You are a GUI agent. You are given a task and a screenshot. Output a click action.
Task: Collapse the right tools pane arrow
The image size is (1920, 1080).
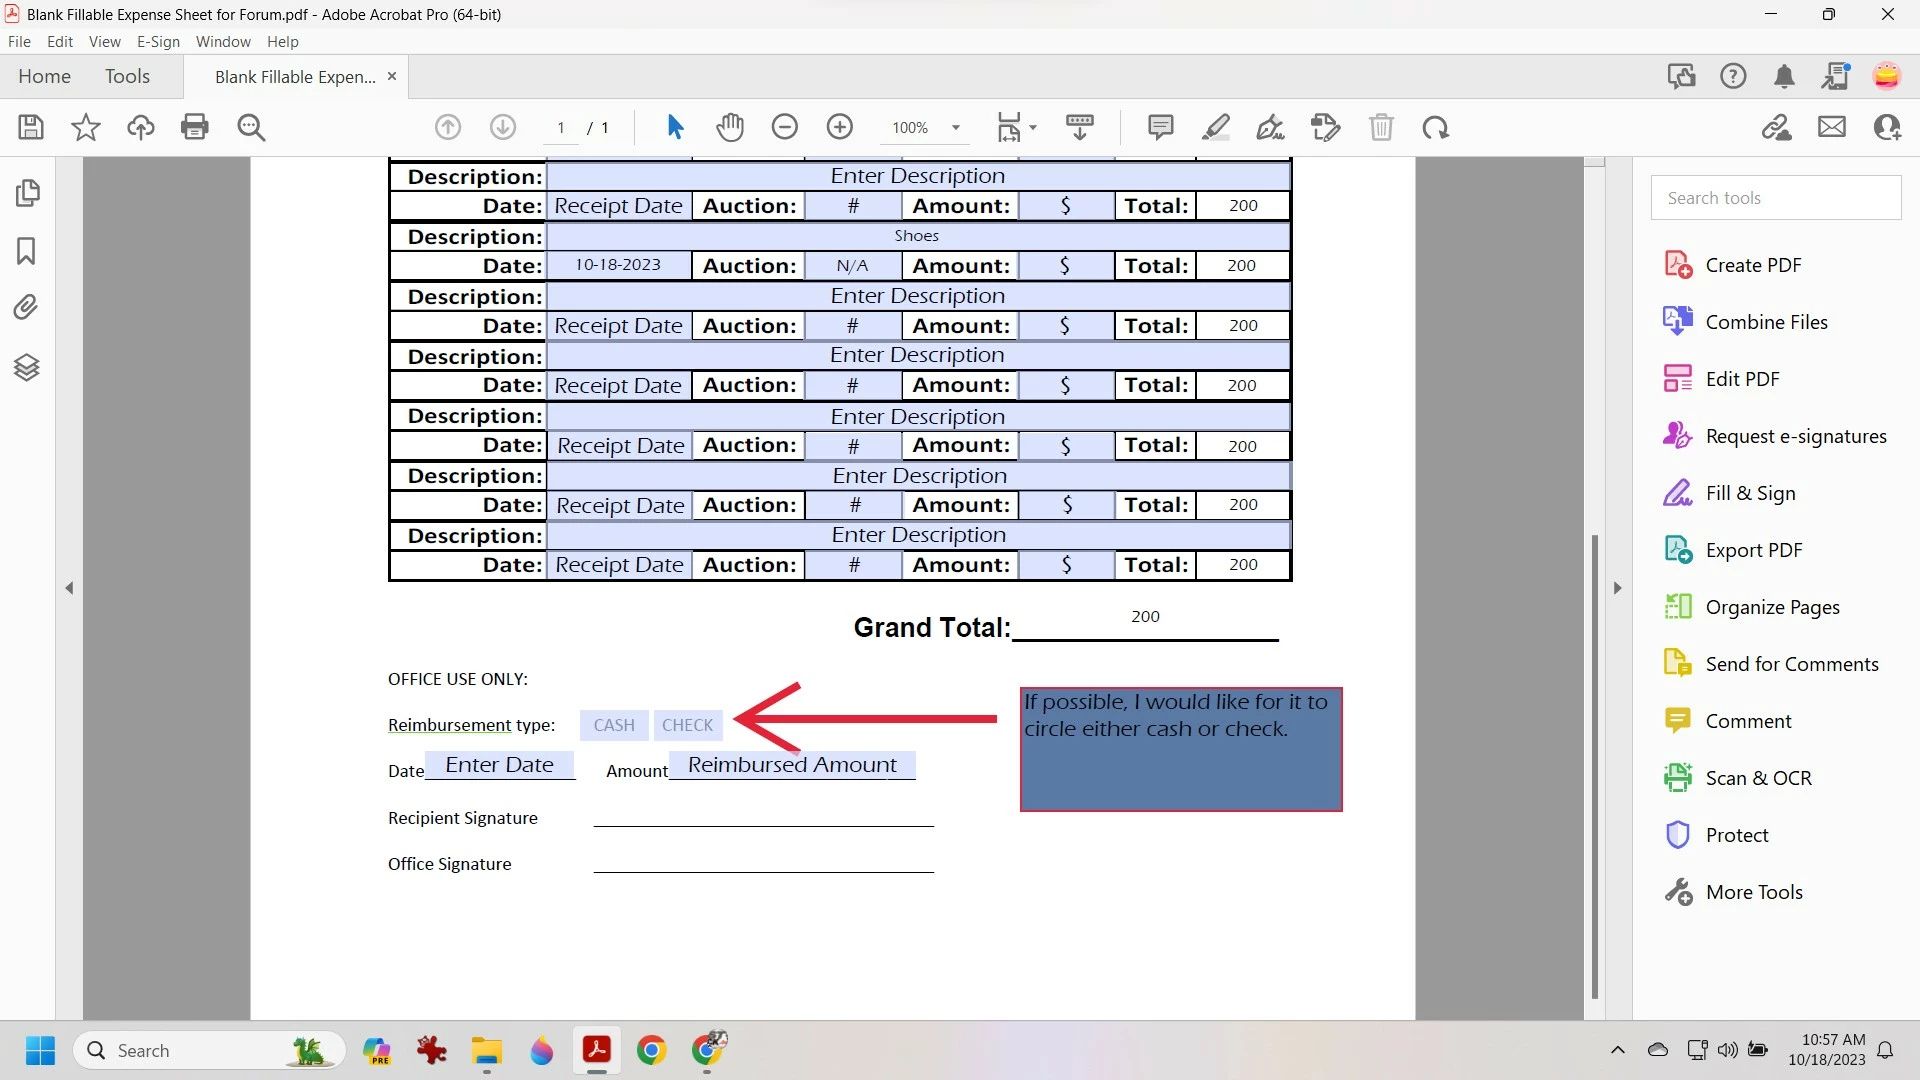click(1617, 588)
